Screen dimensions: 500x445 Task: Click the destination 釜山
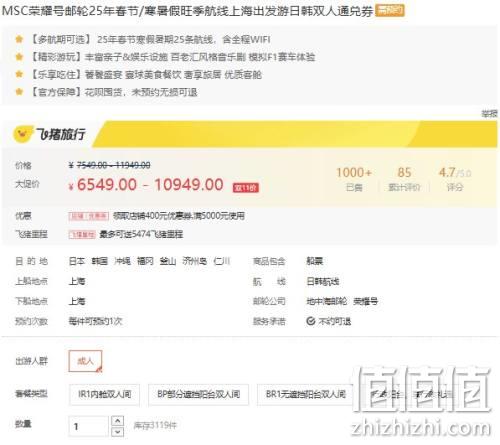pos(168,261)
